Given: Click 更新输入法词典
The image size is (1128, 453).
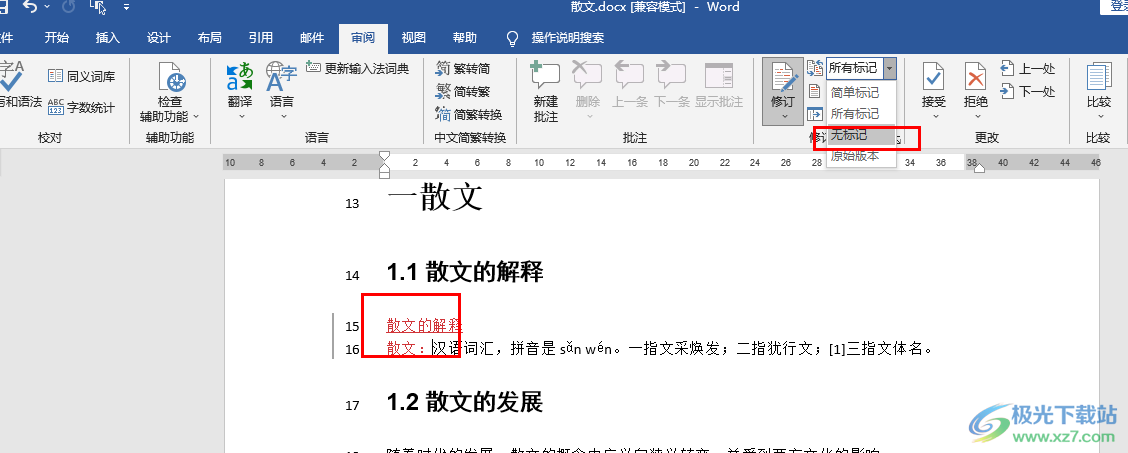Looking at the screenshot, I should [358, 68].
